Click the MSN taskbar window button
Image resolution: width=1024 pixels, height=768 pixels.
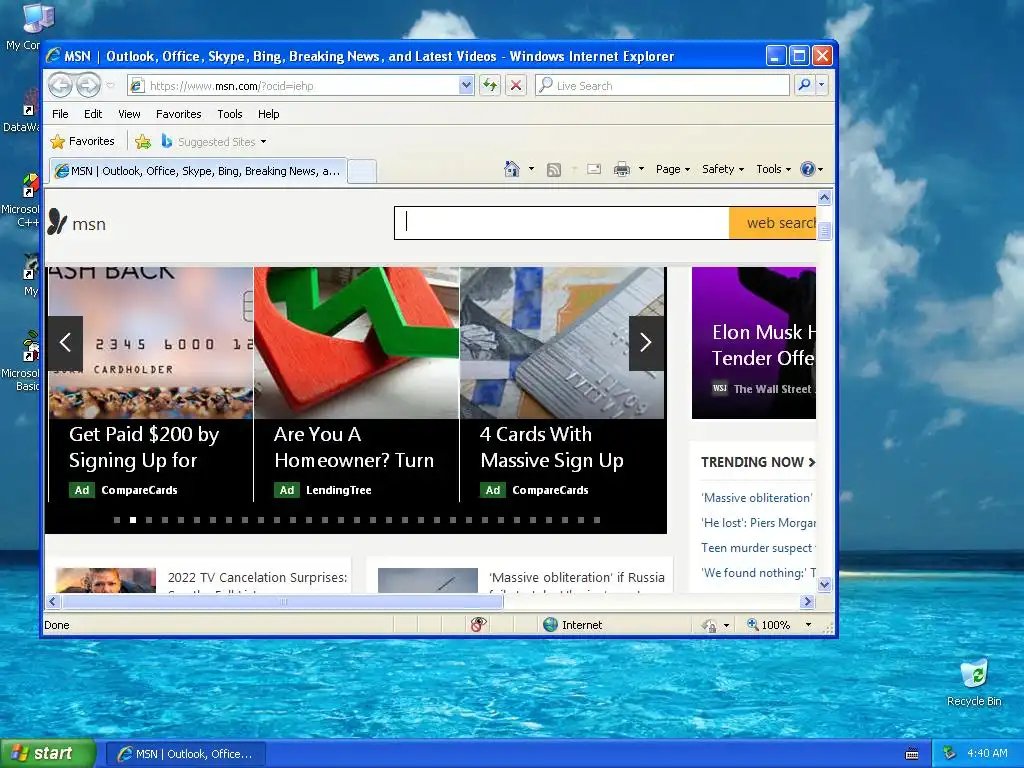pyautogui.click(x=185, y=754)
